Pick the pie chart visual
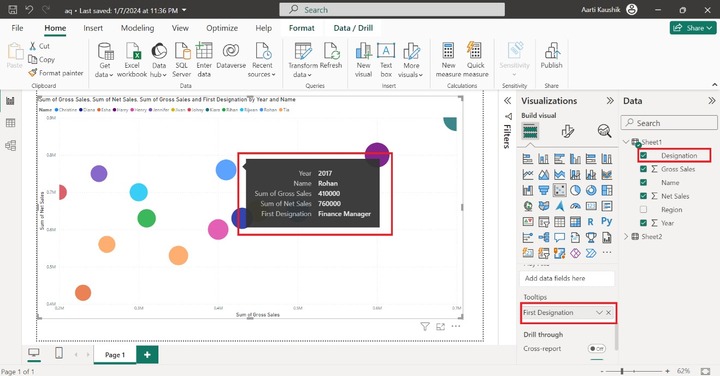 [575, 190]
